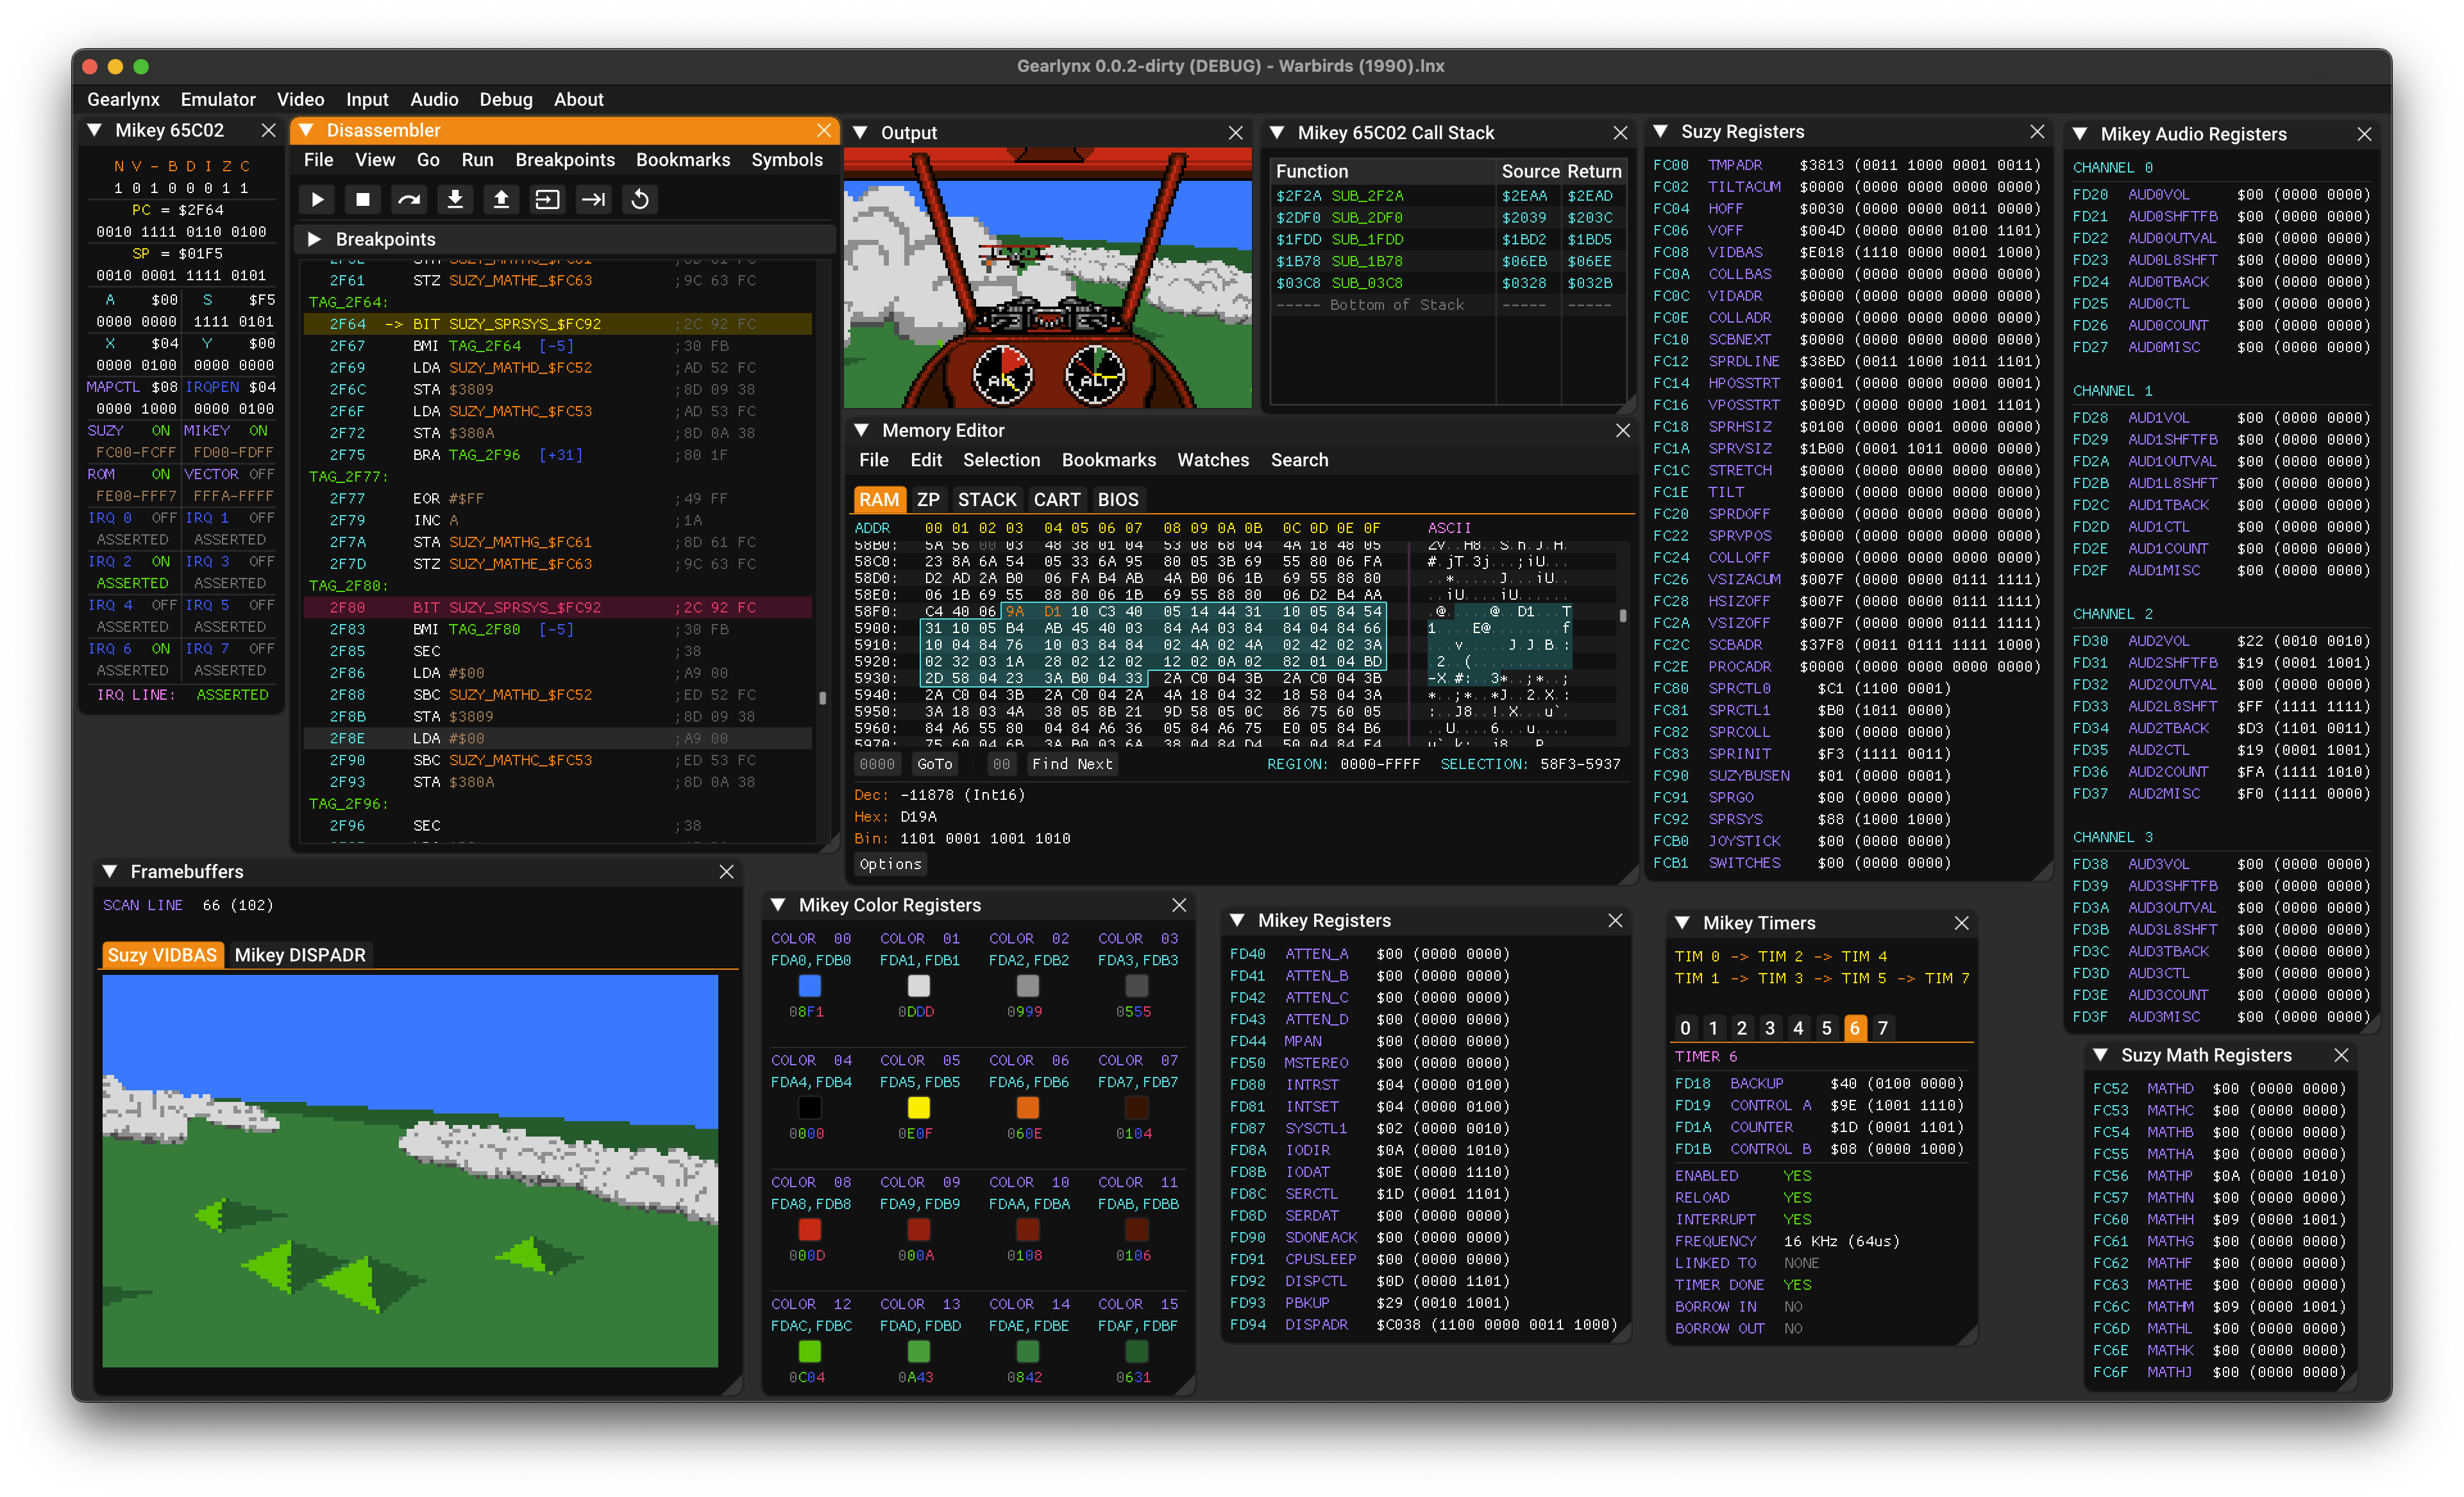
Task: Click the Options button in Memory Editor
Action: click(x=890, y=864)
